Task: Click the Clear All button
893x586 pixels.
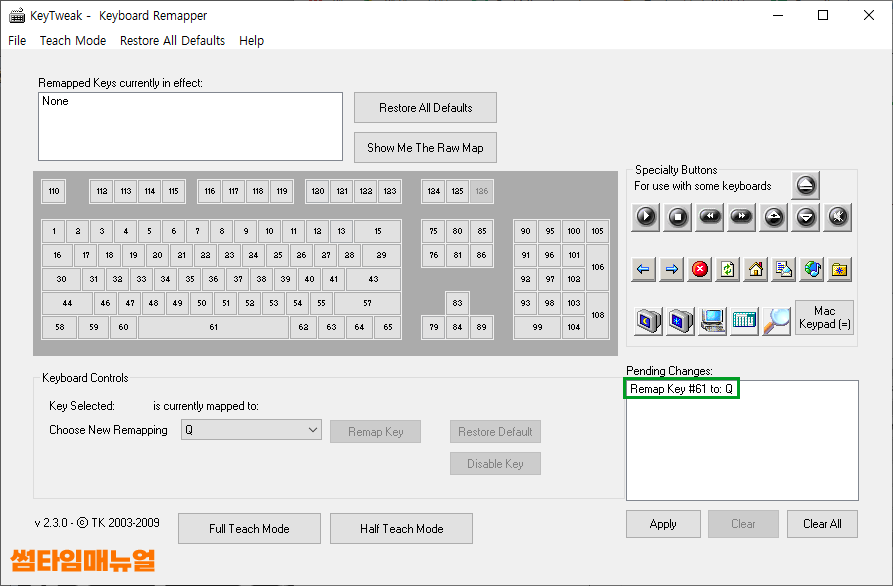Action: [822, 524]
